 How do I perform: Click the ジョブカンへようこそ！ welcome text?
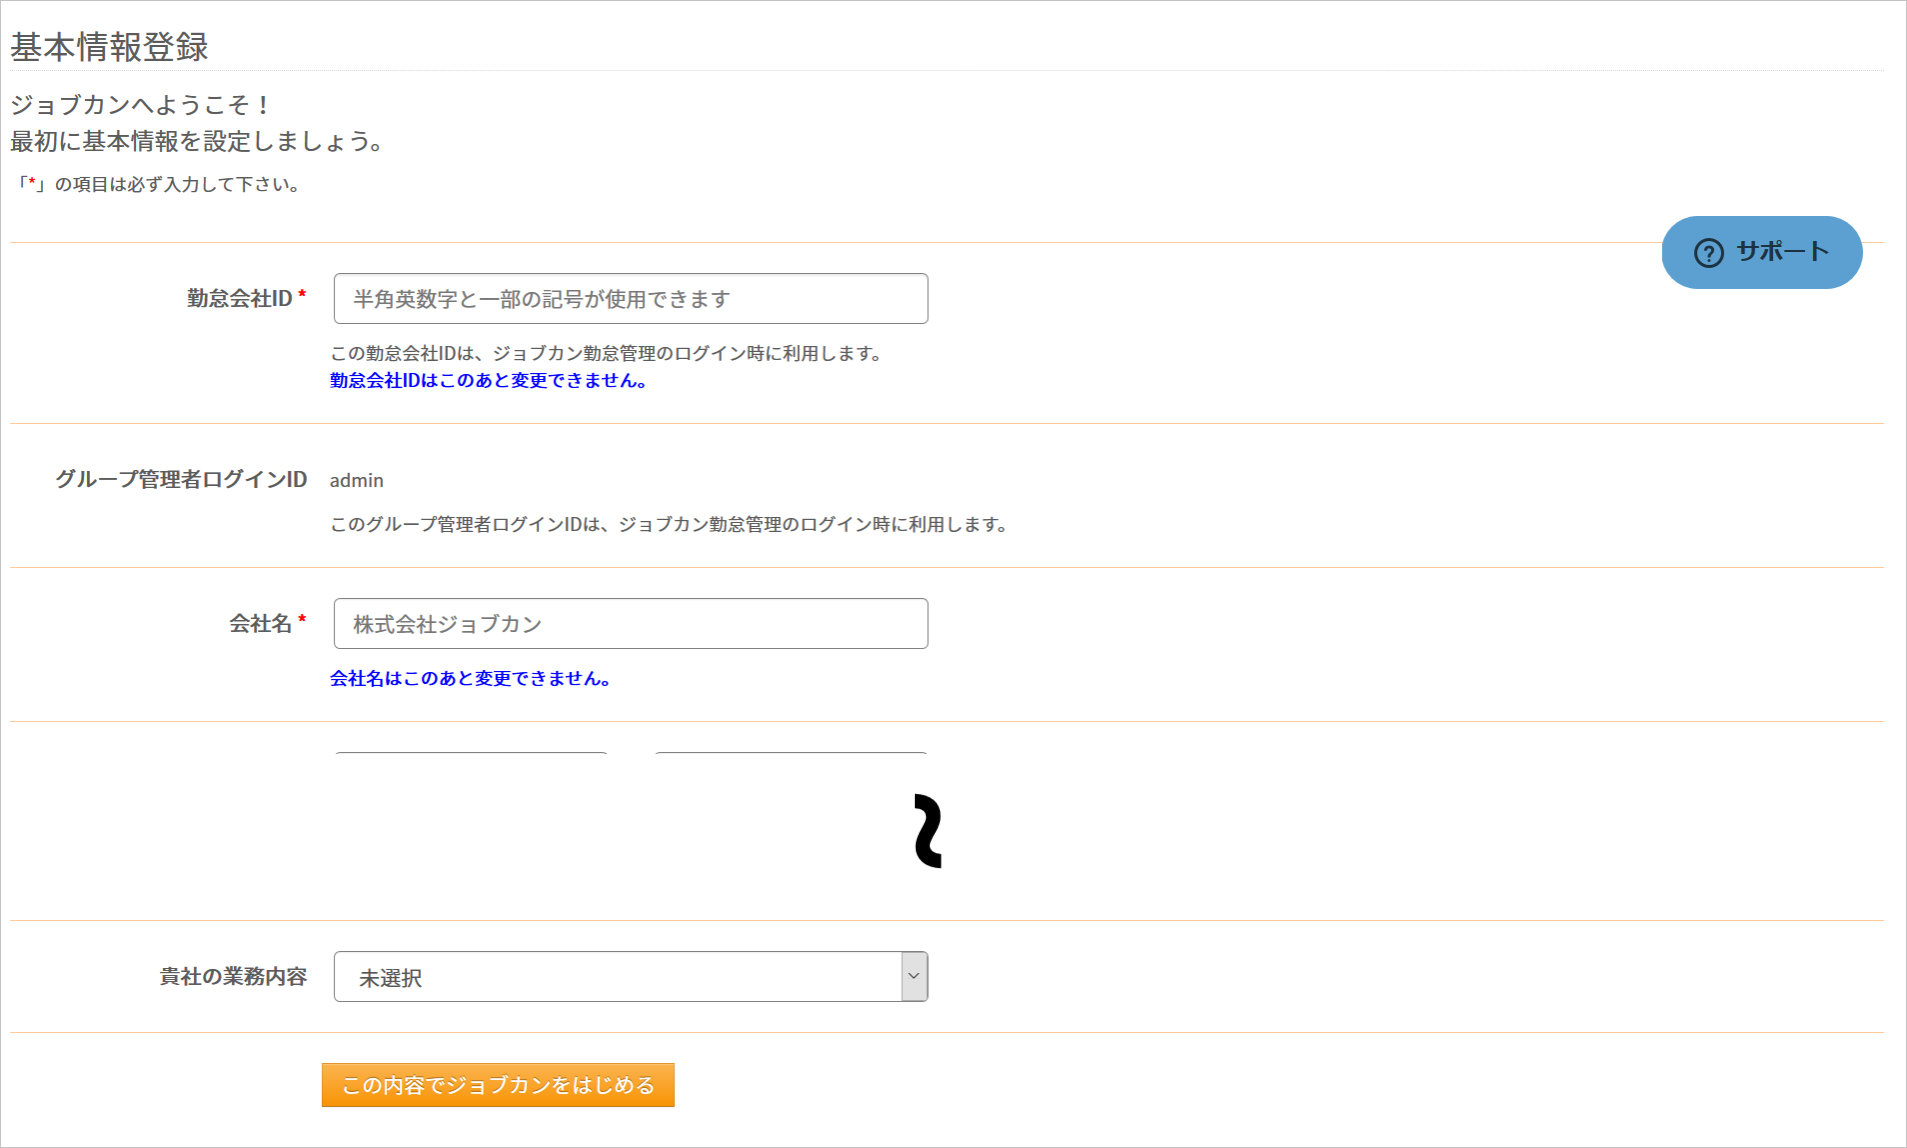(141, 105)
